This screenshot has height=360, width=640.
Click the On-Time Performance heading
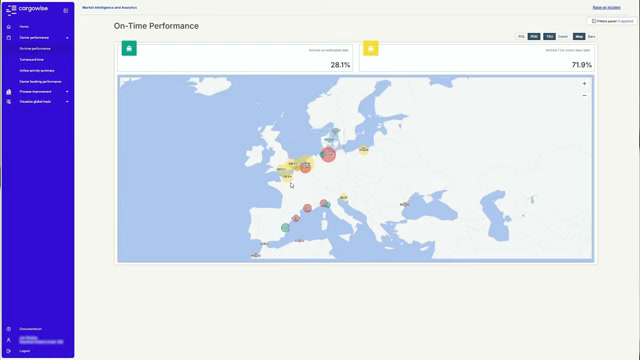tap(156, 26)
